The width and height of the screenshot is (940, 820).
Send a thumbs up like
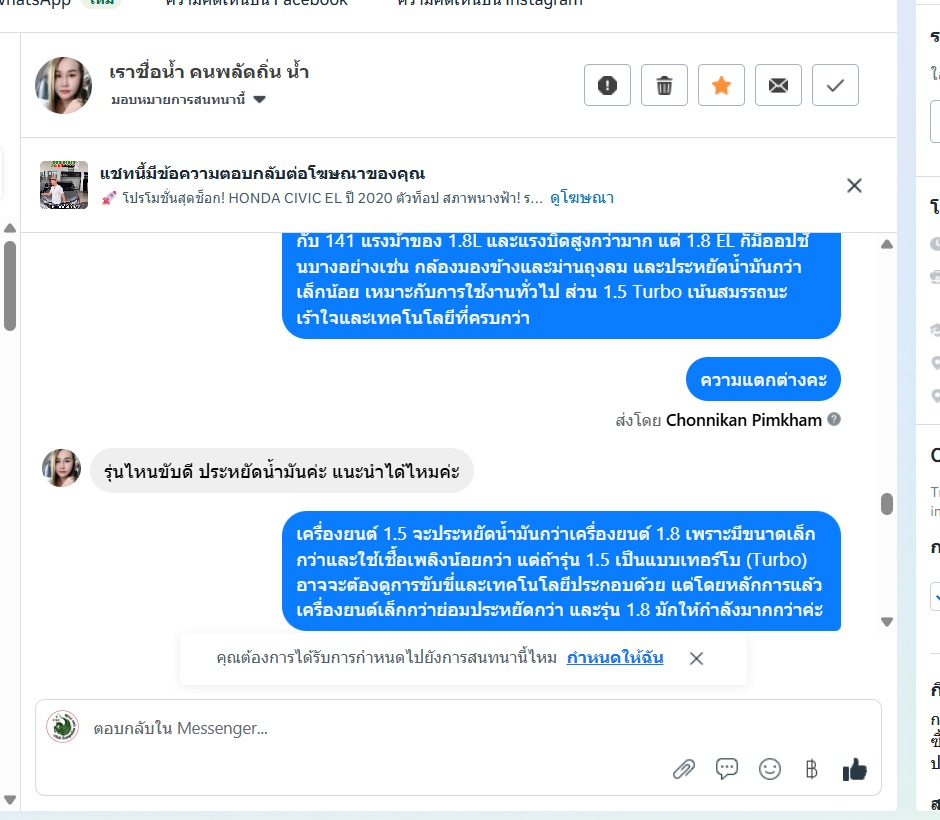click(854, 769)
